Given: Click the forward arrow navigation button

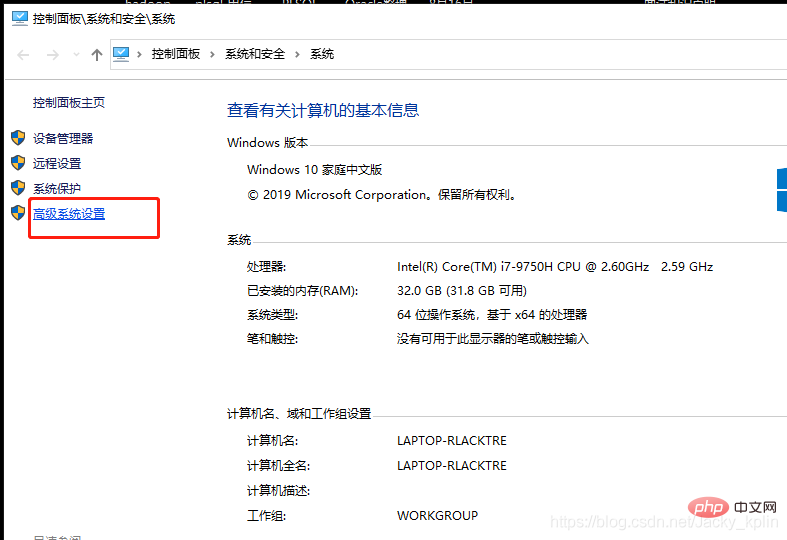Looking at the screenshot, I should pyautogui.click(x=50, y=55).
